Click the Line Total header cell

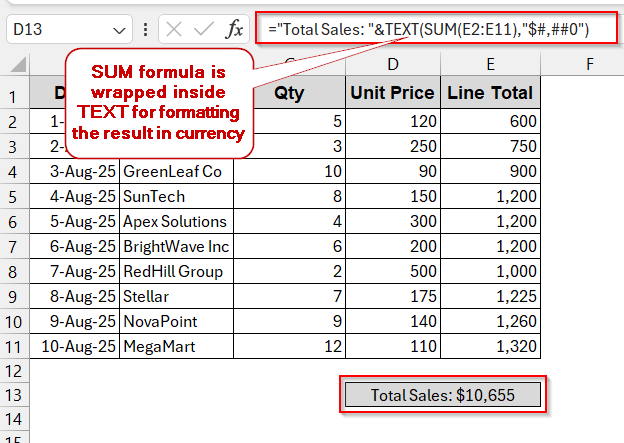pyautogui.click(x=490, y=94)
